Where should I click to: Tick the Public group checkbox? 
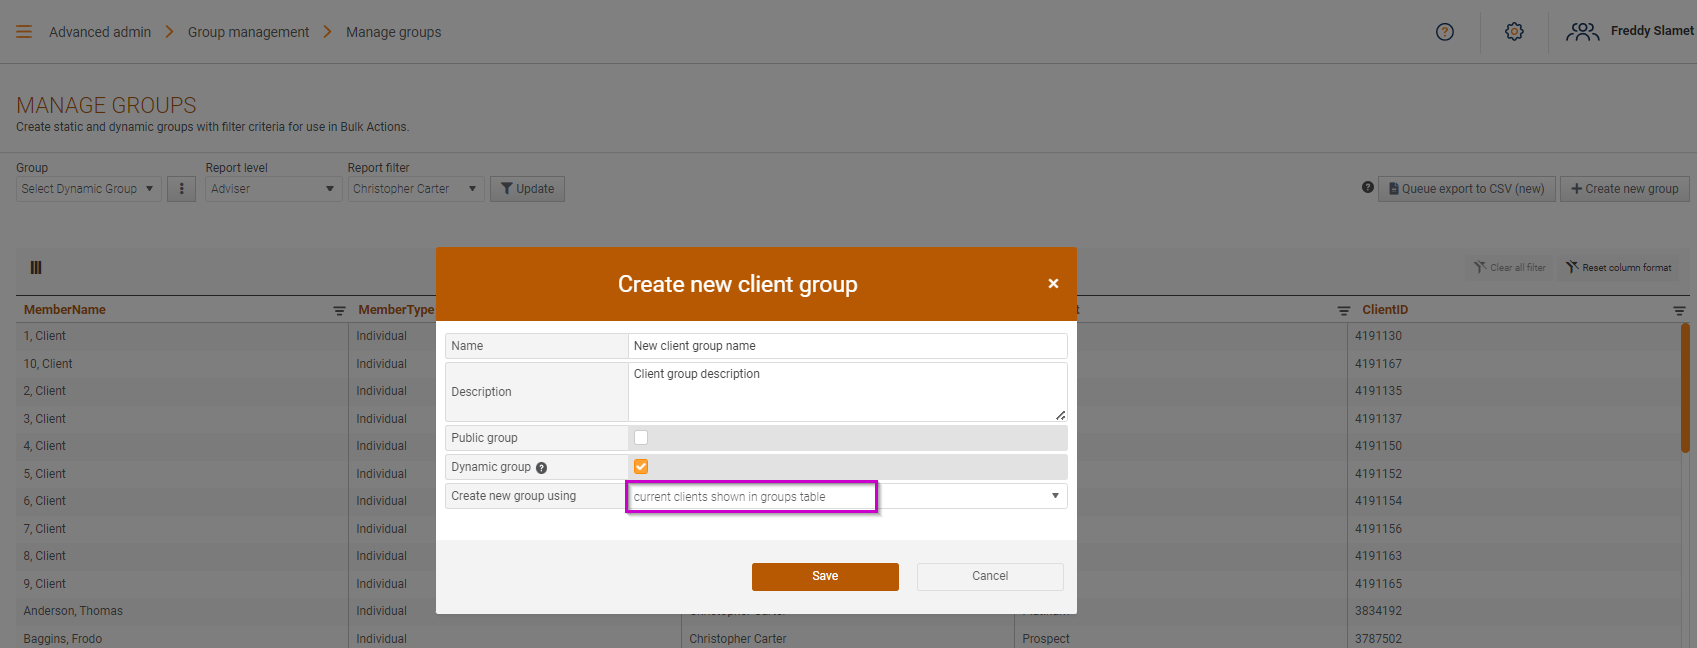click(x=641, y=438)
